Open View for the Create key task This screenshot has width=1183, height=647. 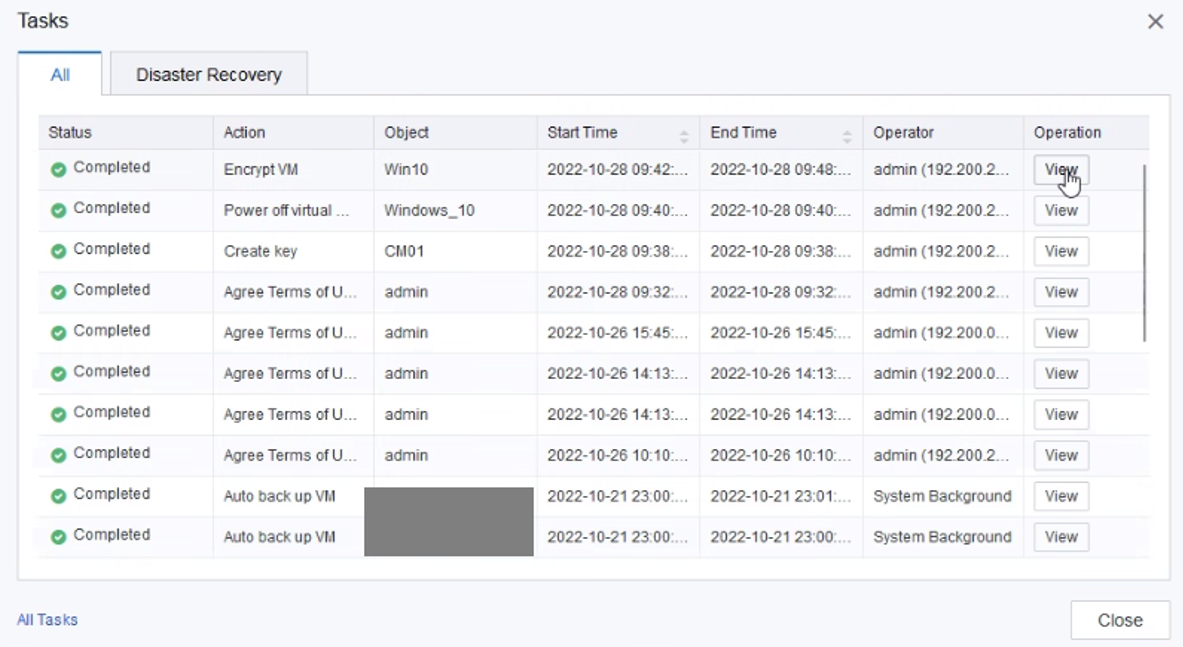click(x=1060, y=252)
